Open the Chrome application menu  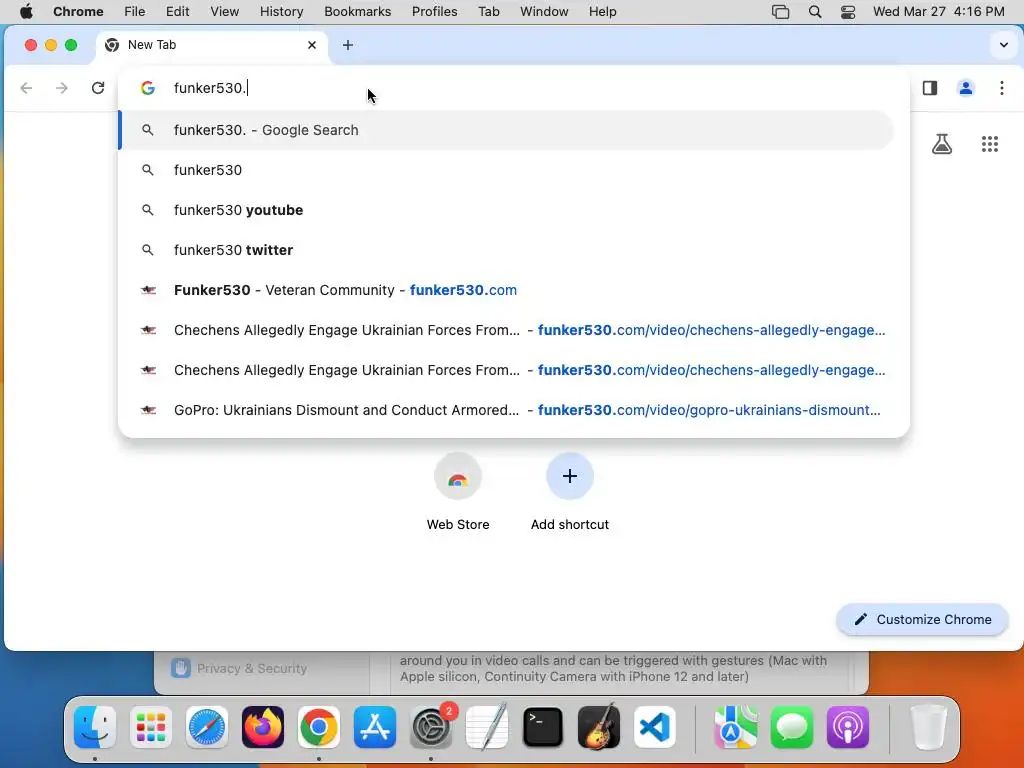click(x=78, y=11)
